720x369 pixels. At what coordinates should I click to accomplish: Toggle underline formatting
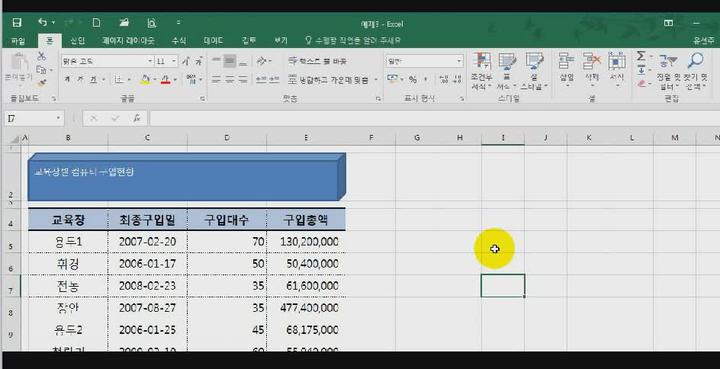click(94, 80)
